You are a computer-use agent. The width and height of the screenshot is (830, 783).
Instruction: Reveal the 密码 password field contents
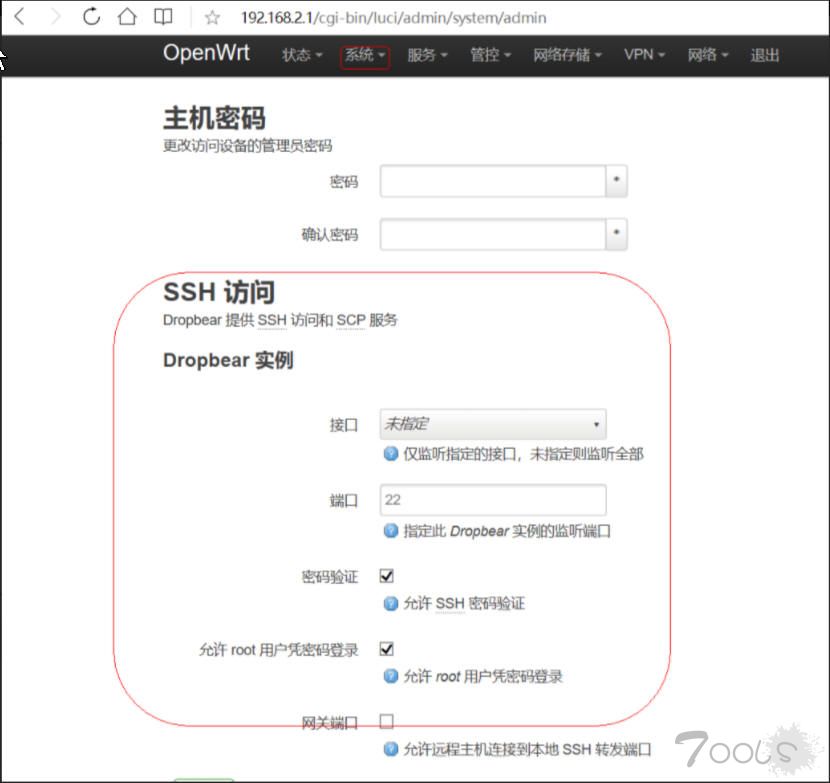(x=616, y=181)
